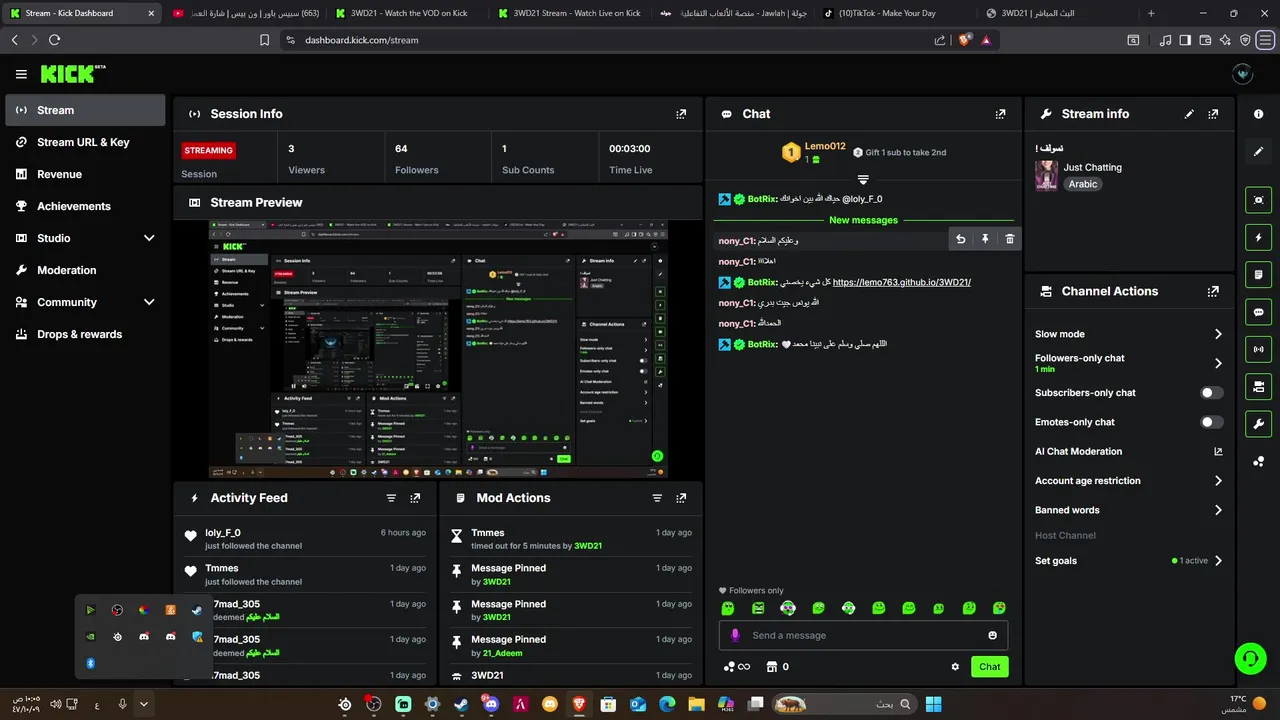The width and height of the screenshot is (1280, 720).
Task: Click speech bubble icon in right sidebar
Action: (x=1258, y=312)
